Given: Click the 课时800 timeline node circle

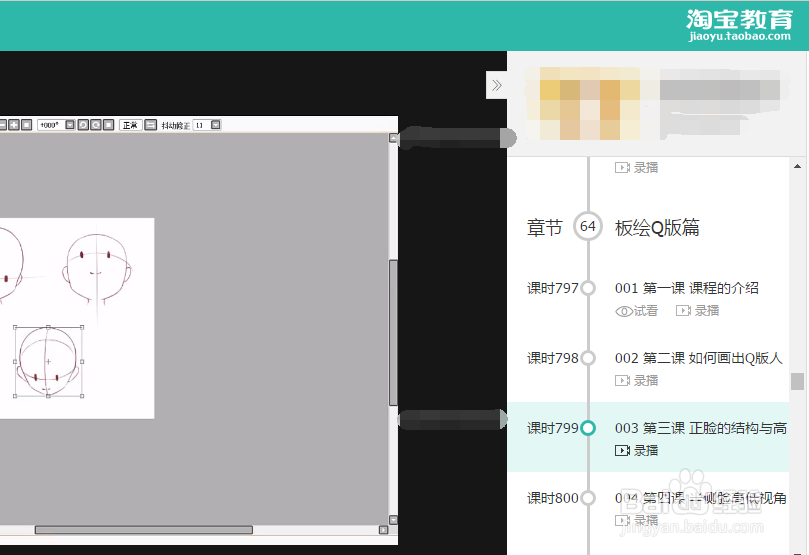Looking at the screenshot, I should [588, 498].
